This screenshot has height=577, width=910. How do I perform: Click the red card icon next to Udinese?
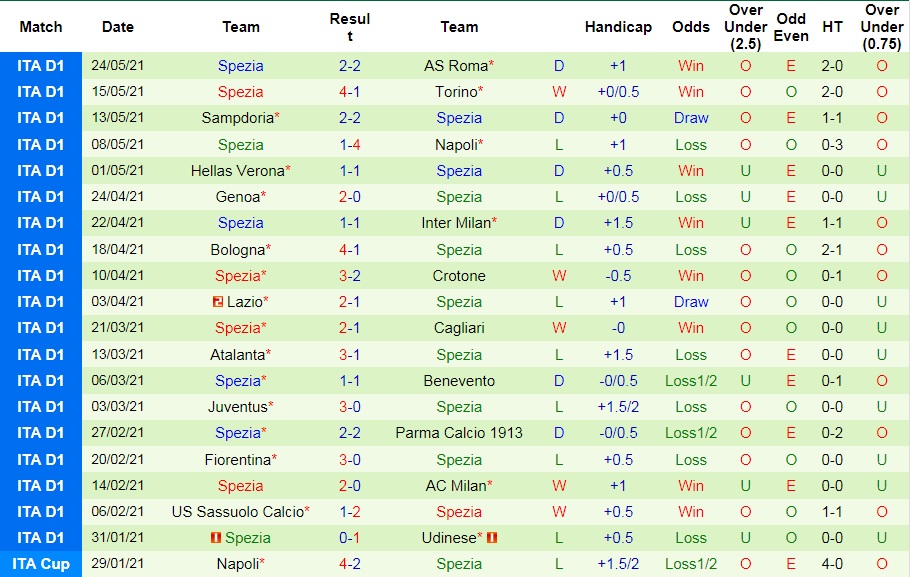(492, 538)
